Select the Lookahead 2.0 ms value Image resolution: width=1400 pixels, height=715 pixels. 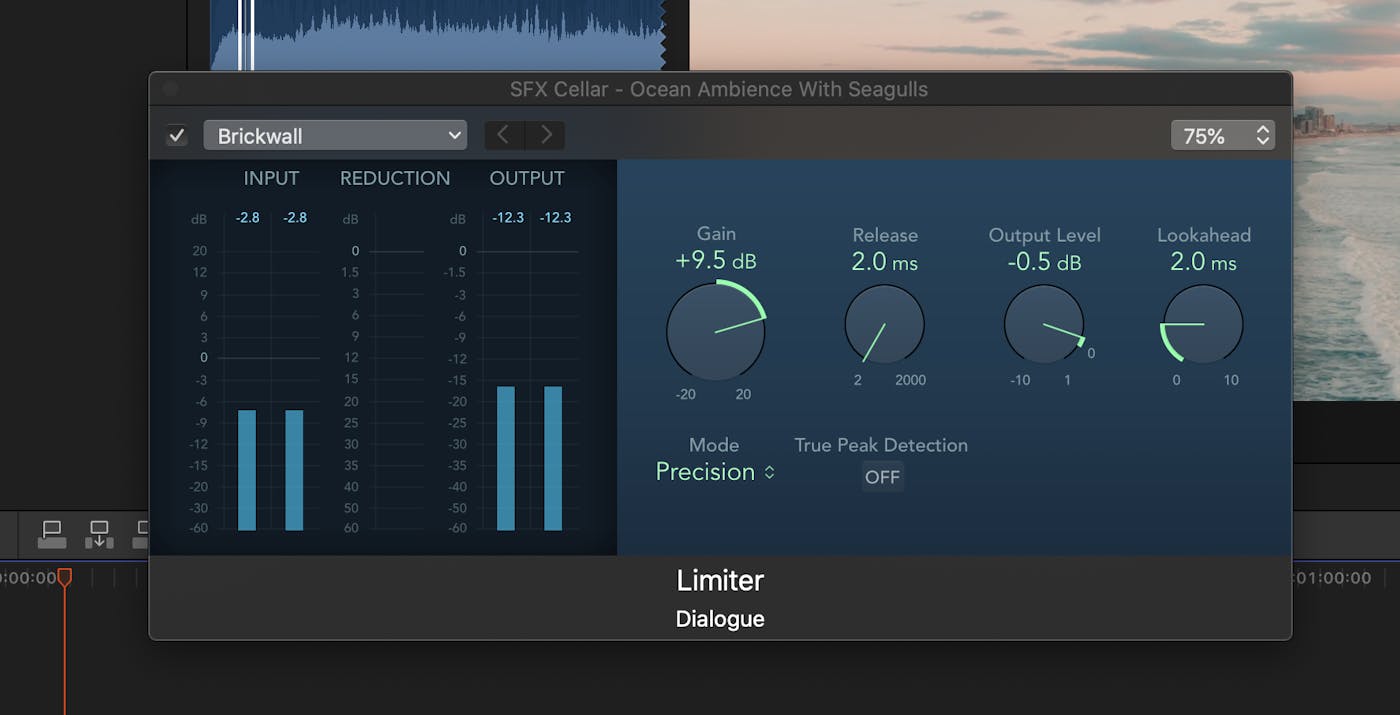point(1203,262)
